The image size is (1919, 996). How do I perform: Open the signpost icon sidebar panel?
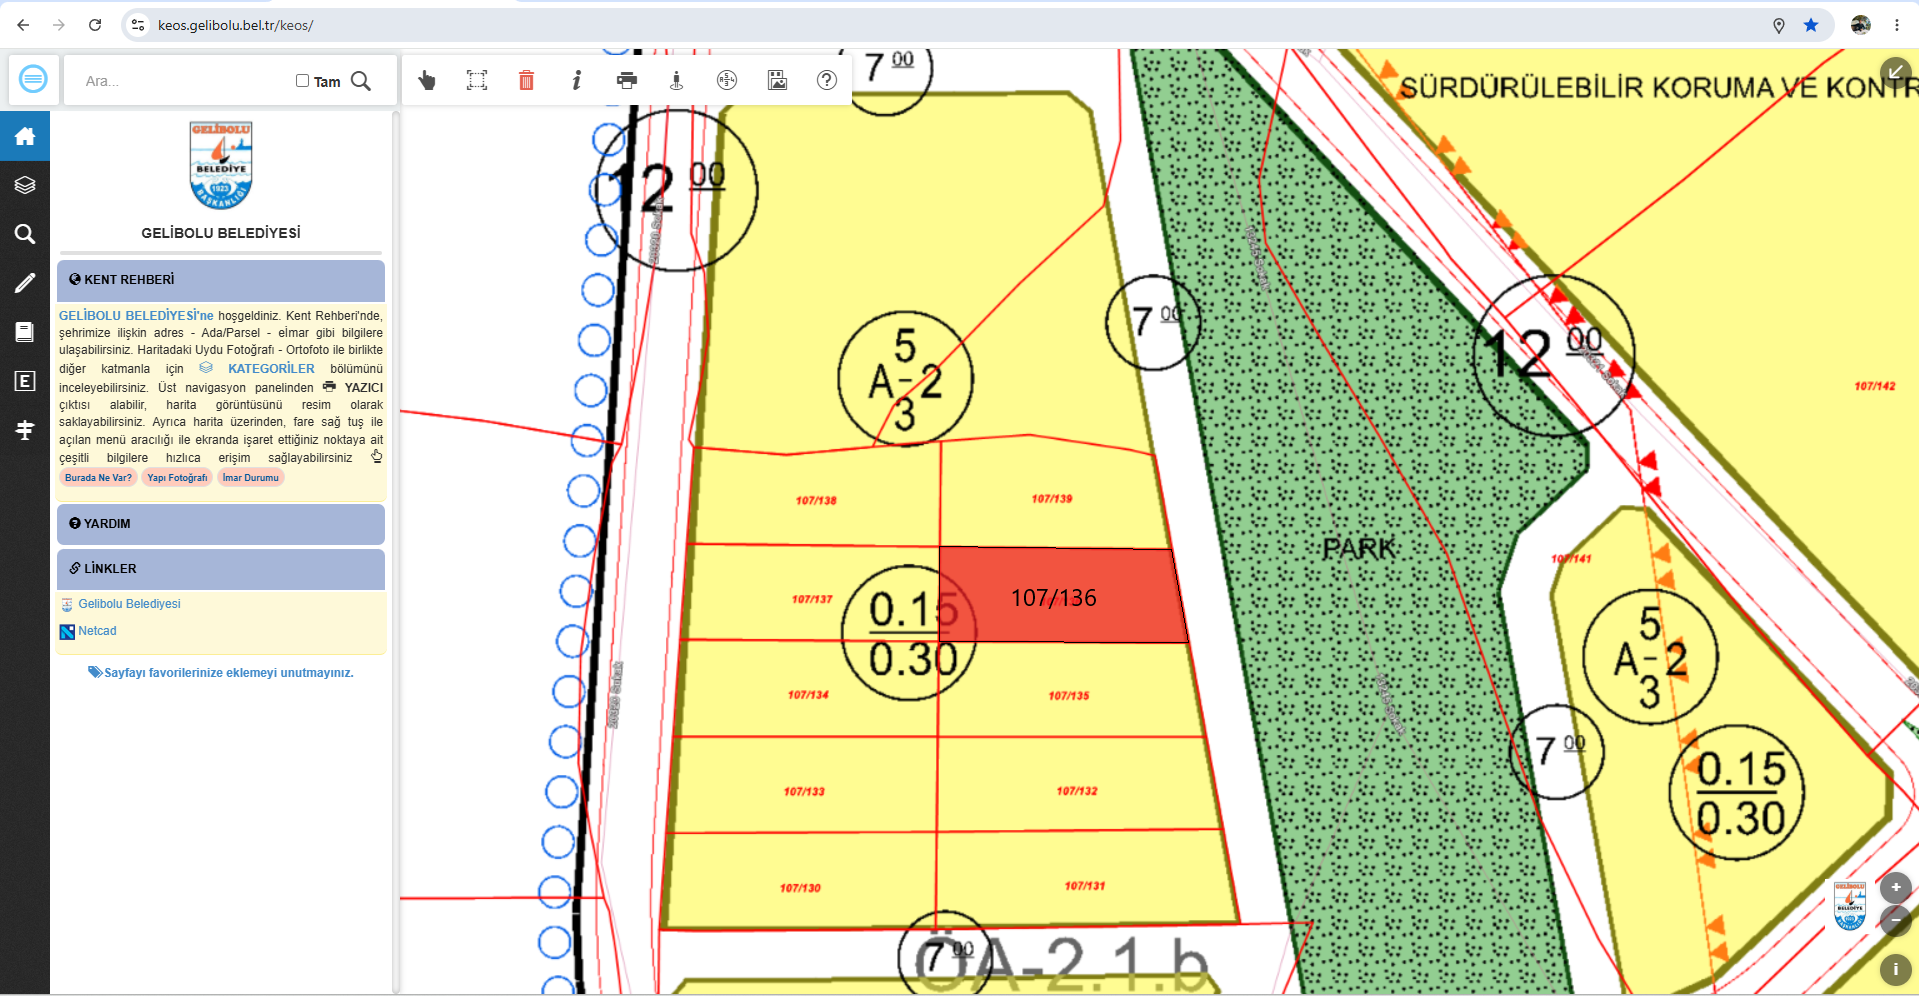pyautogui.click(x=25, y=430)
